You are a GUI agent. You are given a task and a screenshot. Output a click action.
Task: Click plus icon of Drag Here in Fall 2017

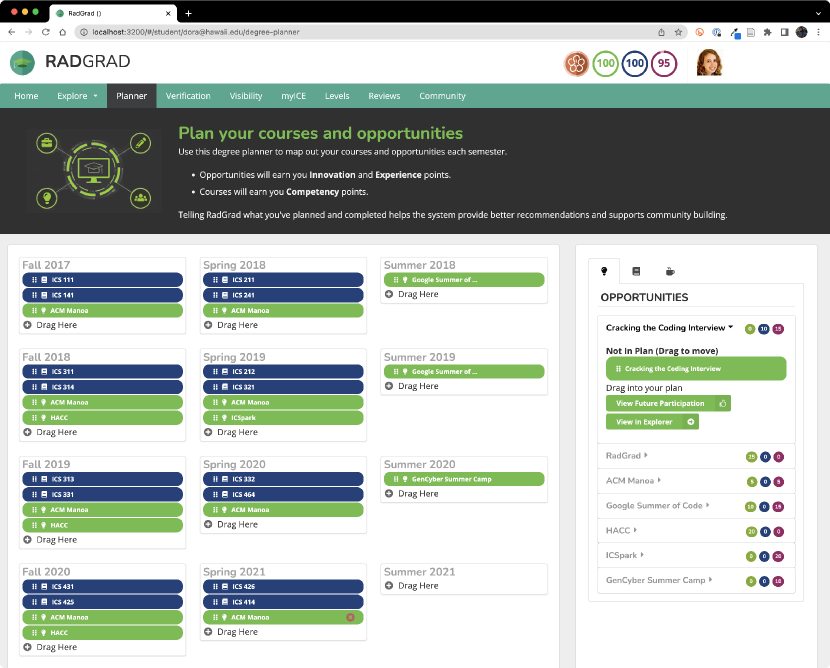click(x=28, y=325)
